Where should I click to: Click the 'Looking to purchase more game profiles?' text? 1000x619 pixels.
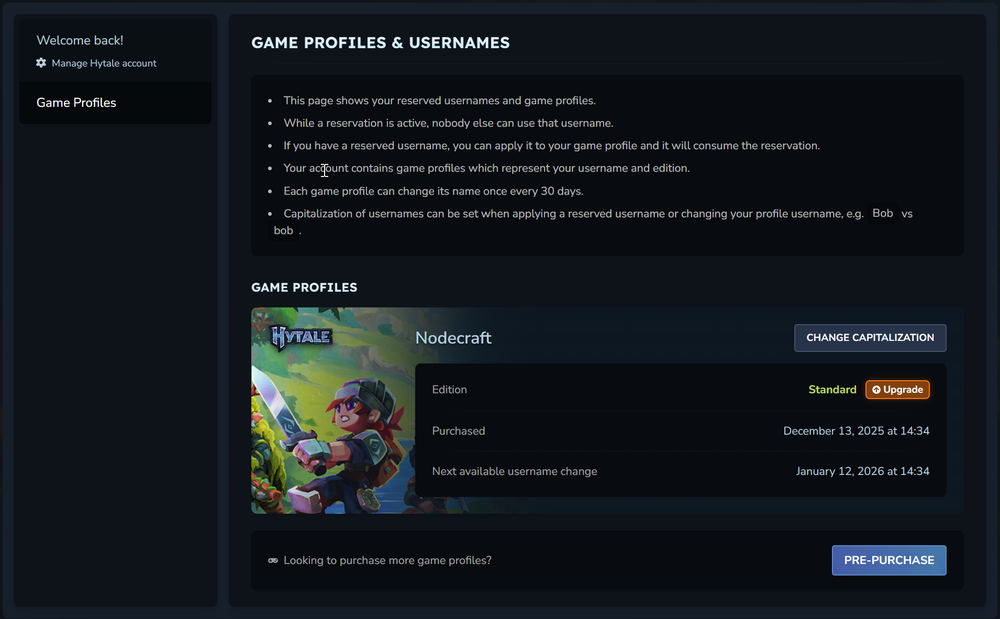(x=387, y=561)
